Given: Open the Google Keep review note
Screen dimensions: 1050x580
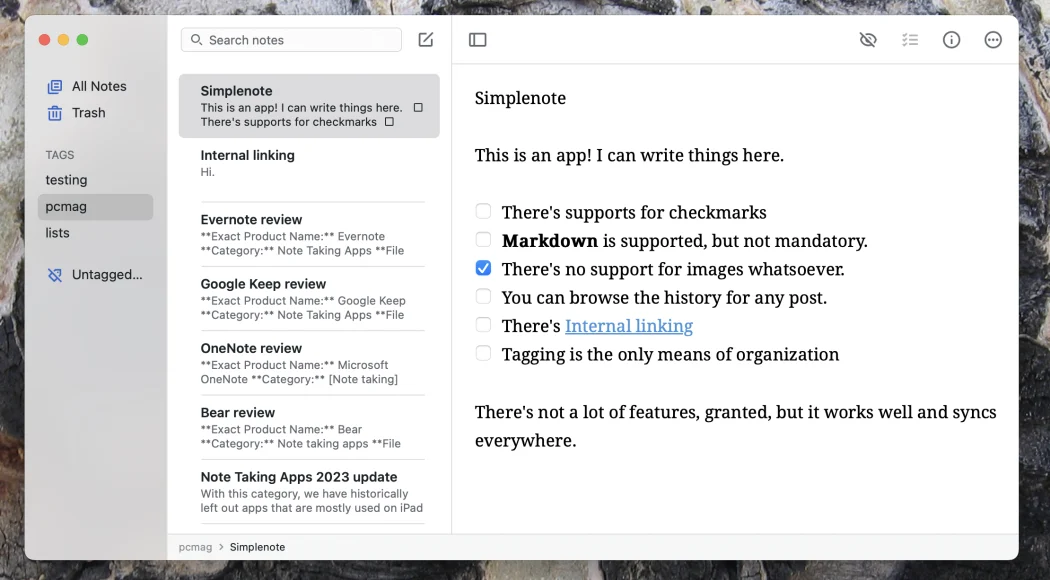Looking at the screenshot, I should [302, 298].
